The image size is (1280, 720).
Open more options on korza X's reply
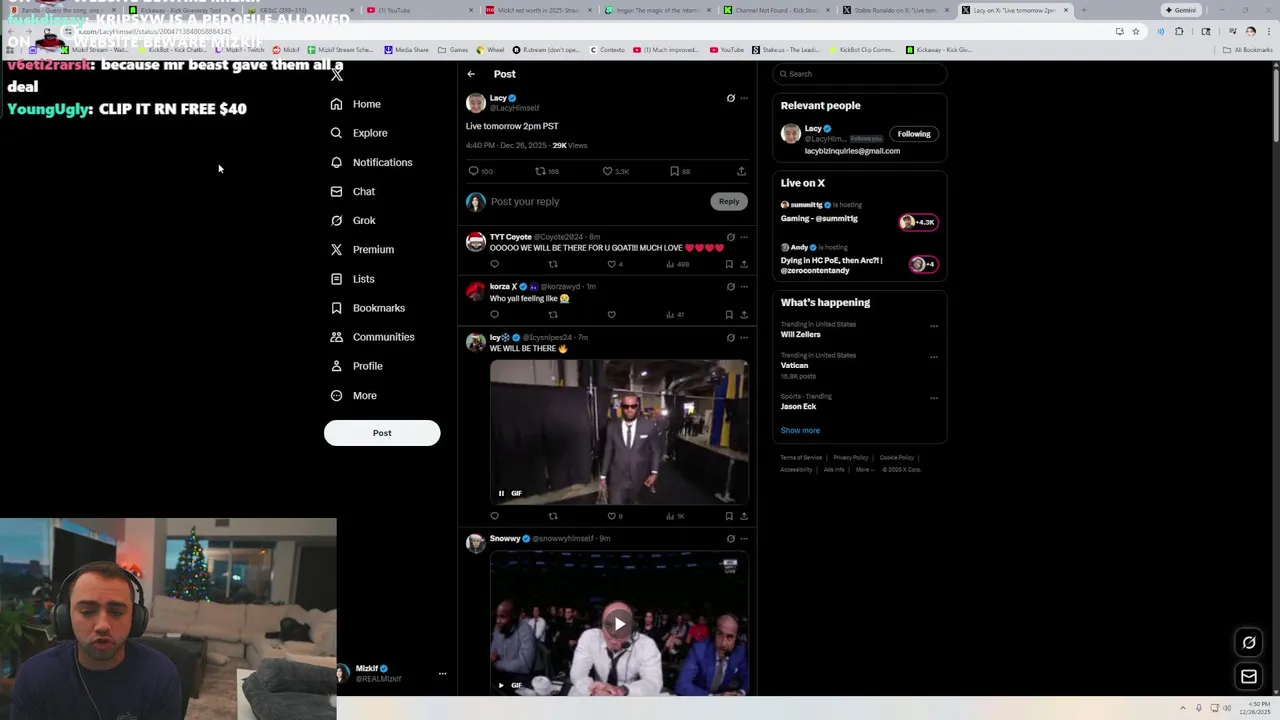(x=744, y=287)
